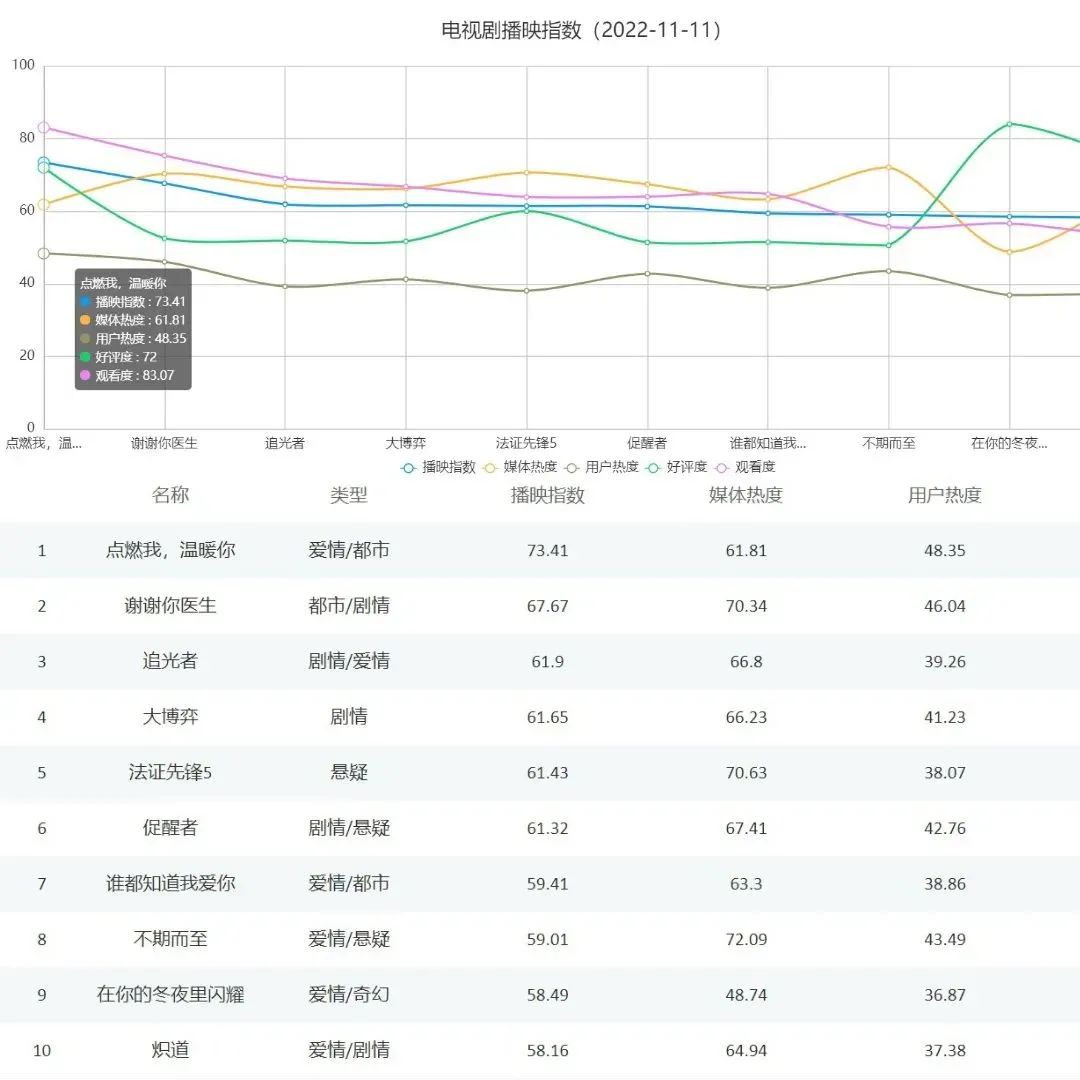Toggle the 播映指数 series in chart legend
Screen dimensions: 1080x1080
439,467
